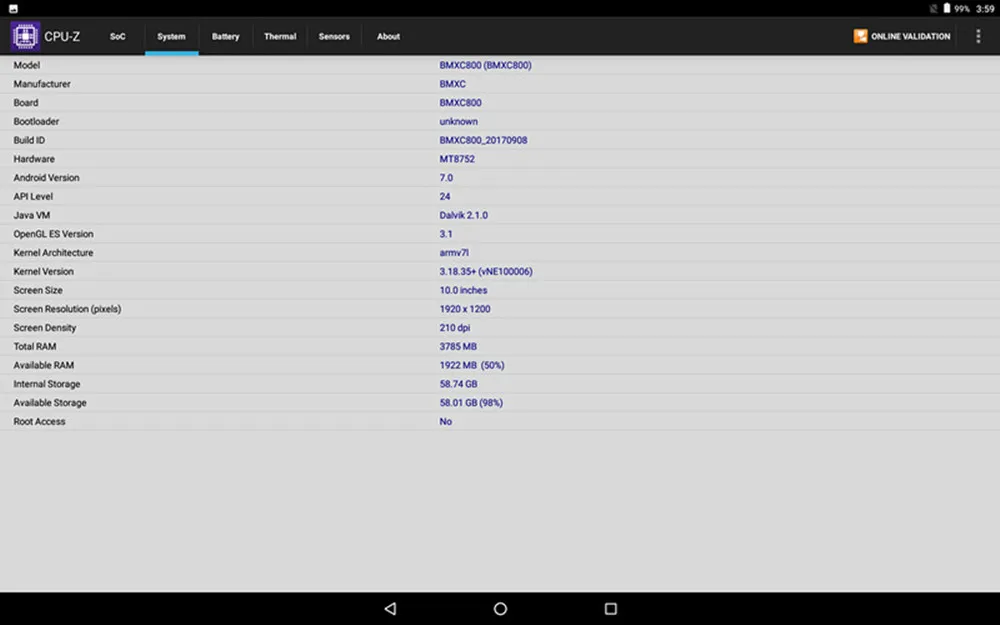Tap Kernel Version value 3.18.35+ (vNE100006)
The image size is (1000, 625).
(486, 272)
